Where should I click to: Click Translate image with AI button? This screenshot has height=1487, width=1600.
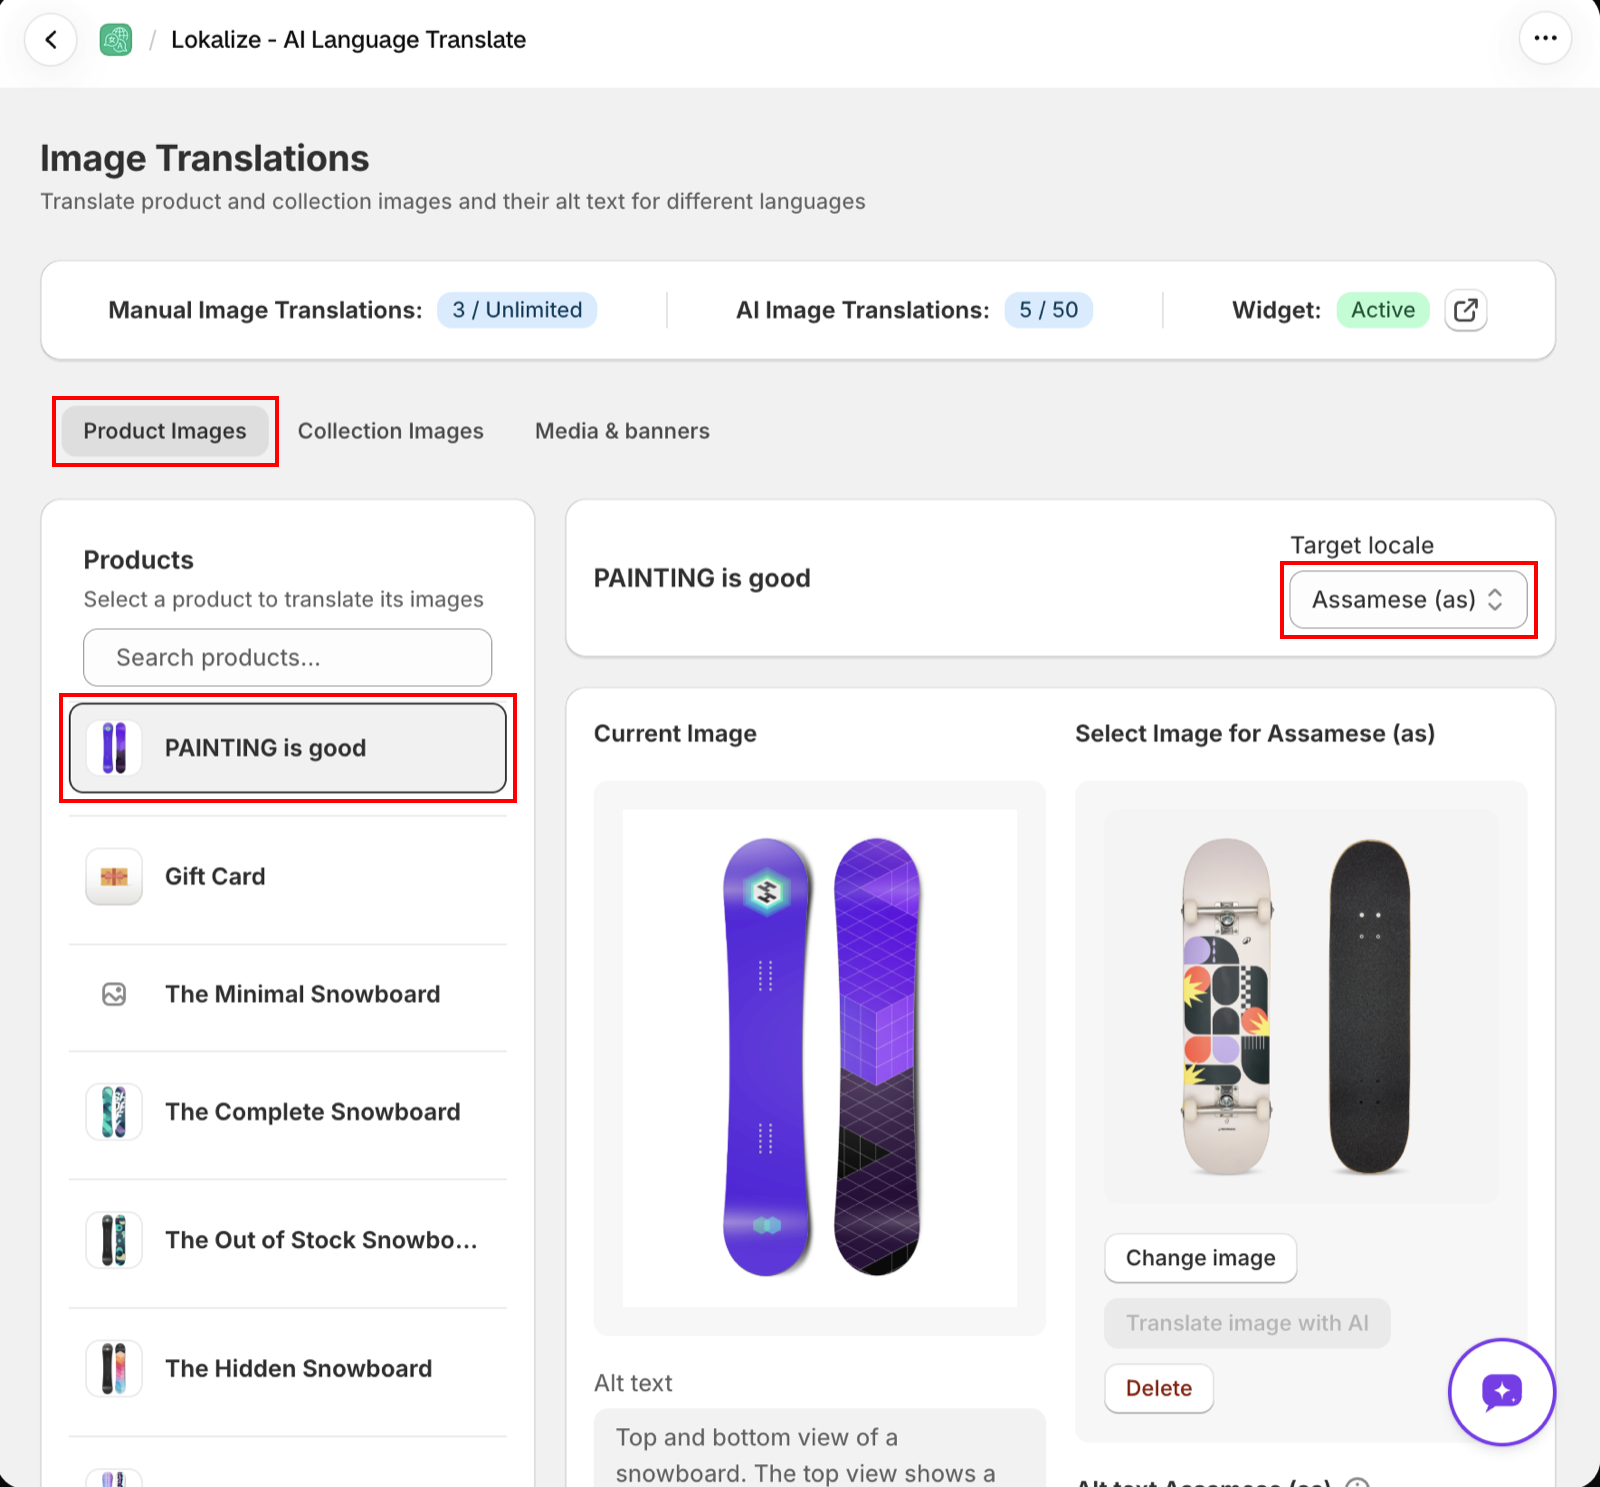point(1247,1323)
